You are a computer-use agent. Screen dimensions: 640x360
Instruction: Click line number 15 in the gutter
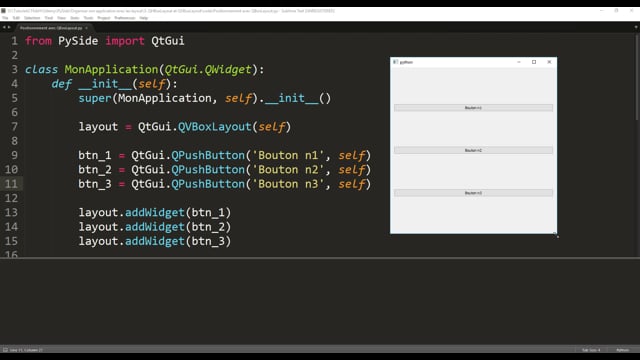[11, 241]
